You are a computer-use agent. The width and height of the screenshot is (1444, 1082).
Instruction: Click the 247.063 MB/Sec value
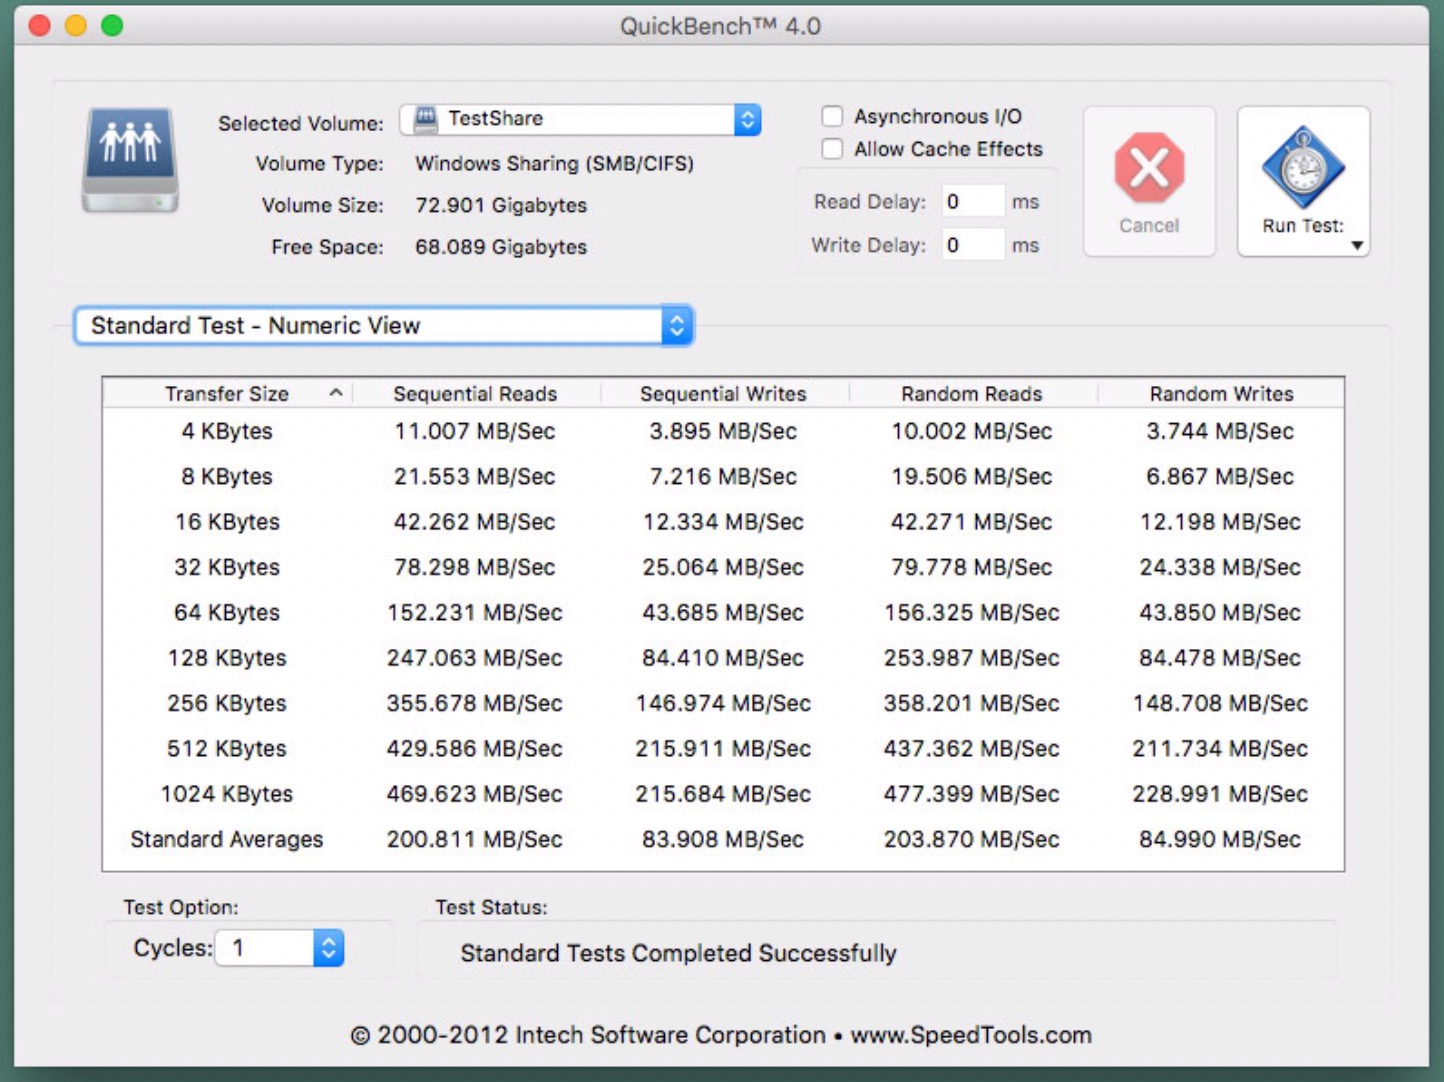tap(475, 658)
